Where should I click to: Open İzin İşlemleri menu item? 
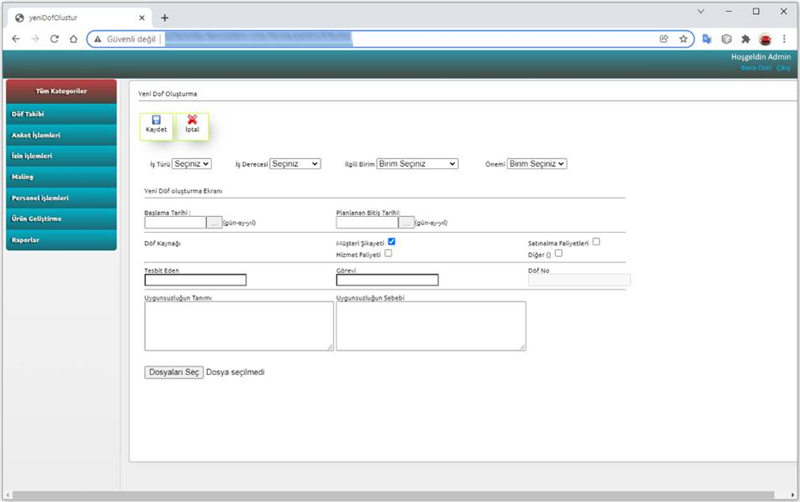tap(61, 156)
